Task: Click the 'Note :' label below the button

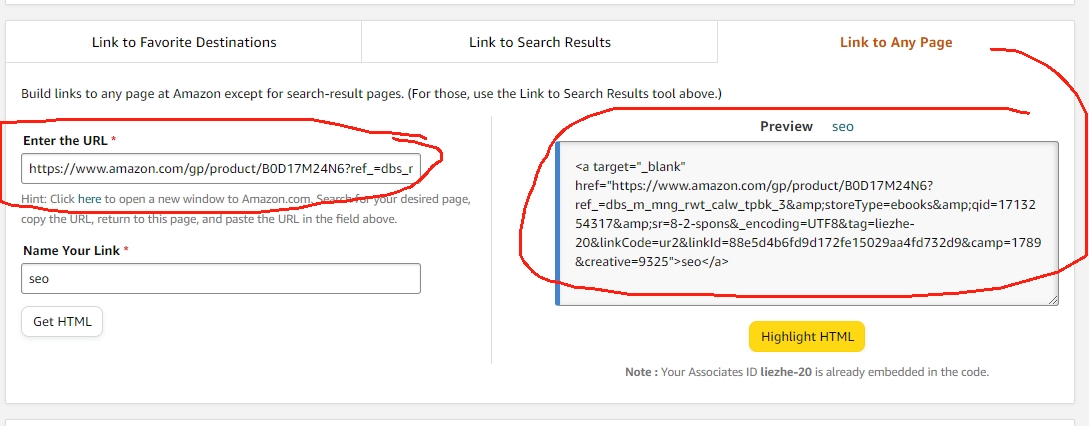Action: (641, 372)
